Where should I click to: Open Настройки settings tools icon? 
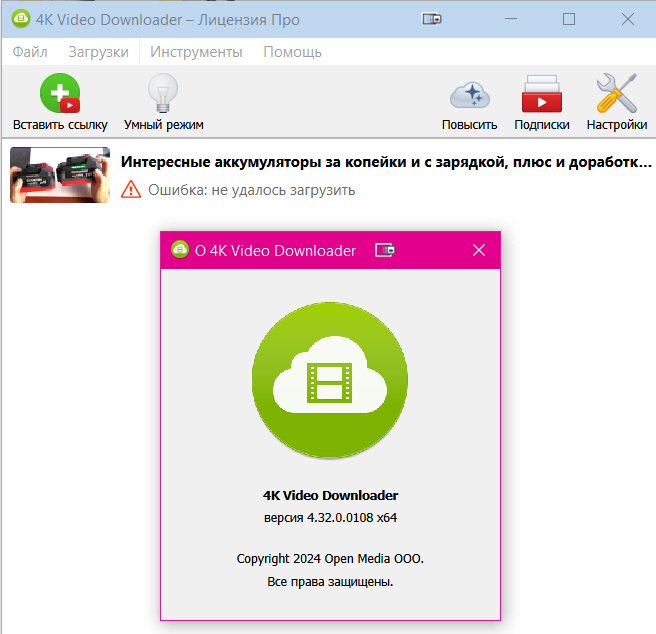pos(616,94)
